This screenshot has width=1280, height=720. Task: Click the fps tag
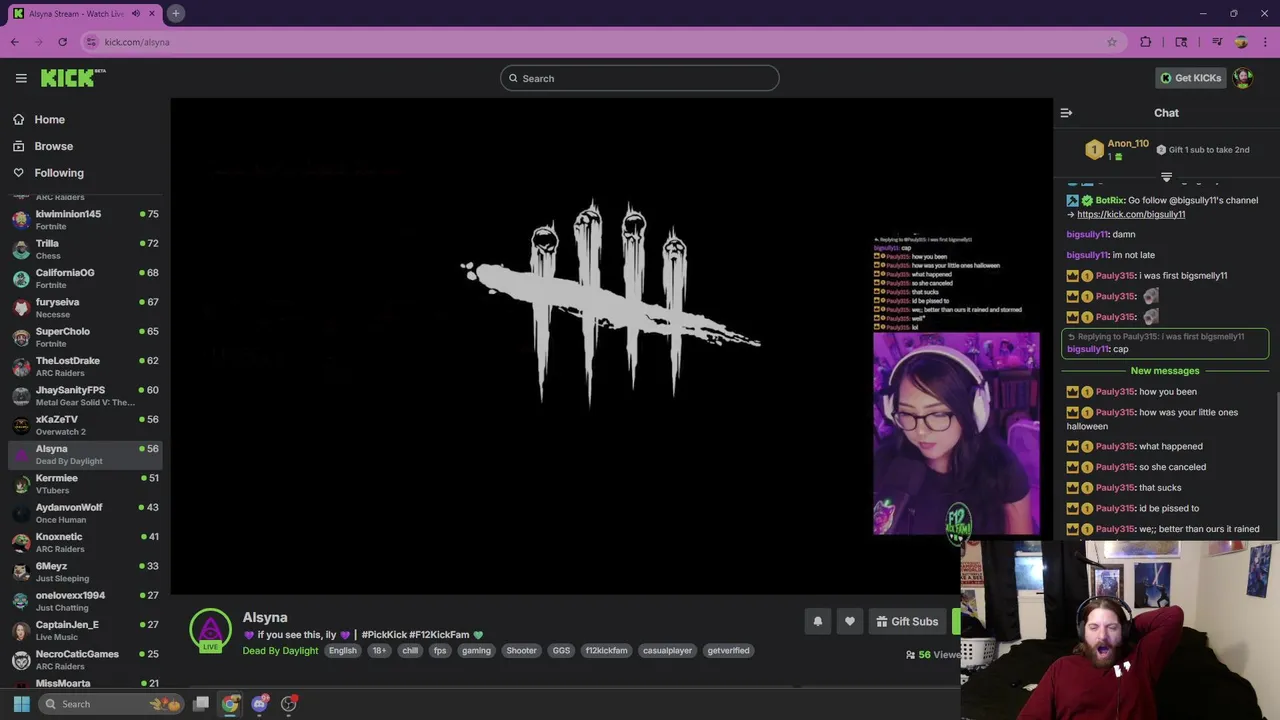point(440,651)
